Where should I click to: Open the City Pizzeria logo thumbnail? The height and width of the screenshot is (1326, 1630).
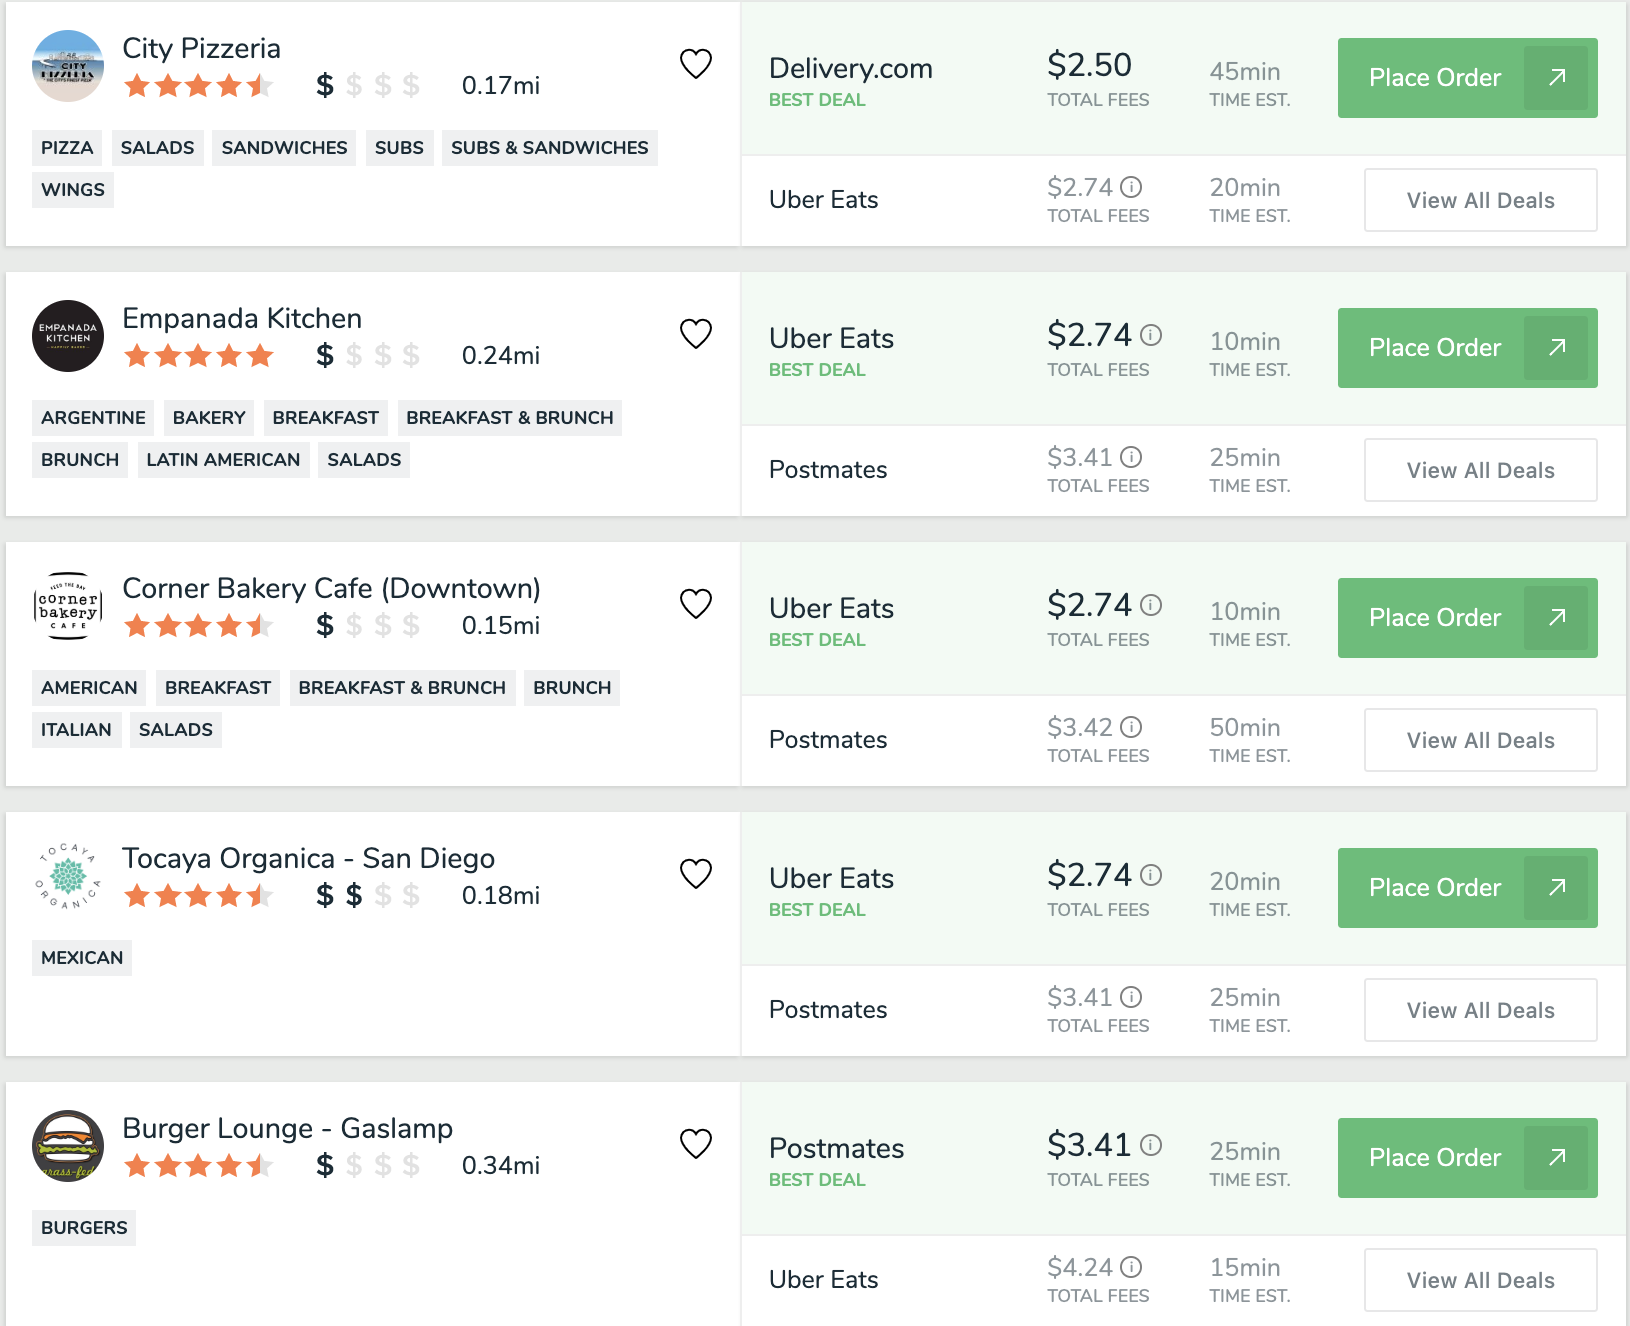click(68, 66)
